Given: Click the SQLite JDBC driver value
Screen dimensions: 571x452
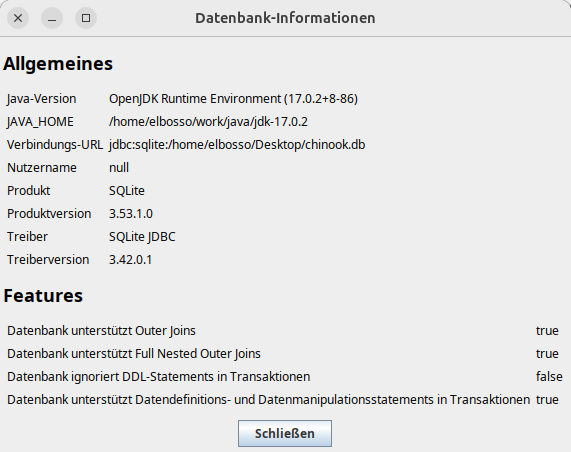Looking at the screenshot, I should (x=142, y=236).
